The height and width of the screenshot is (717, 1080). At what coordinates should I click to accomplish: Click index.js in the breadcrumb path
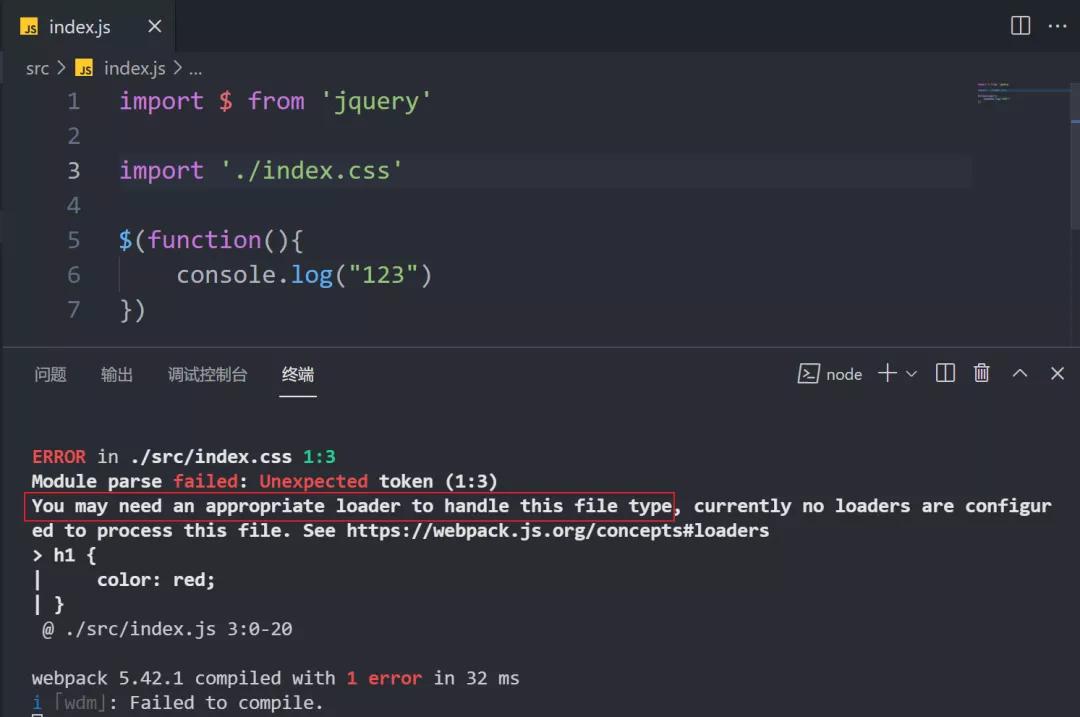pyautogui.click(x=134, y=68)
